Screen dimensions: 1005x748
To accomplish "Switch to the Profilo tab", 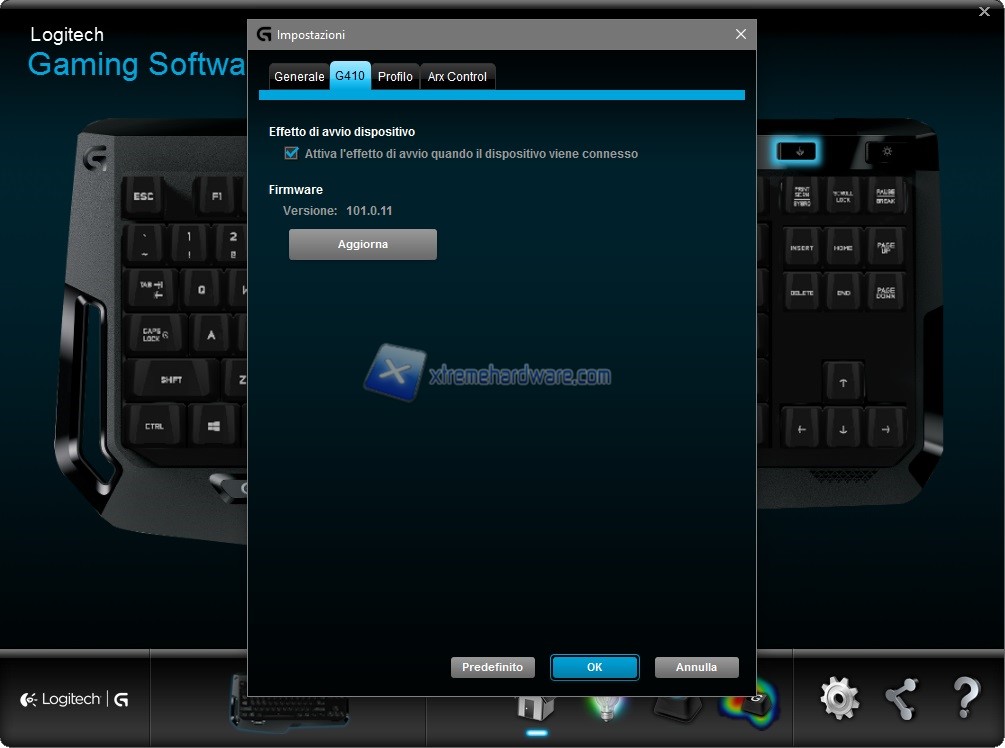I will 395,77.
